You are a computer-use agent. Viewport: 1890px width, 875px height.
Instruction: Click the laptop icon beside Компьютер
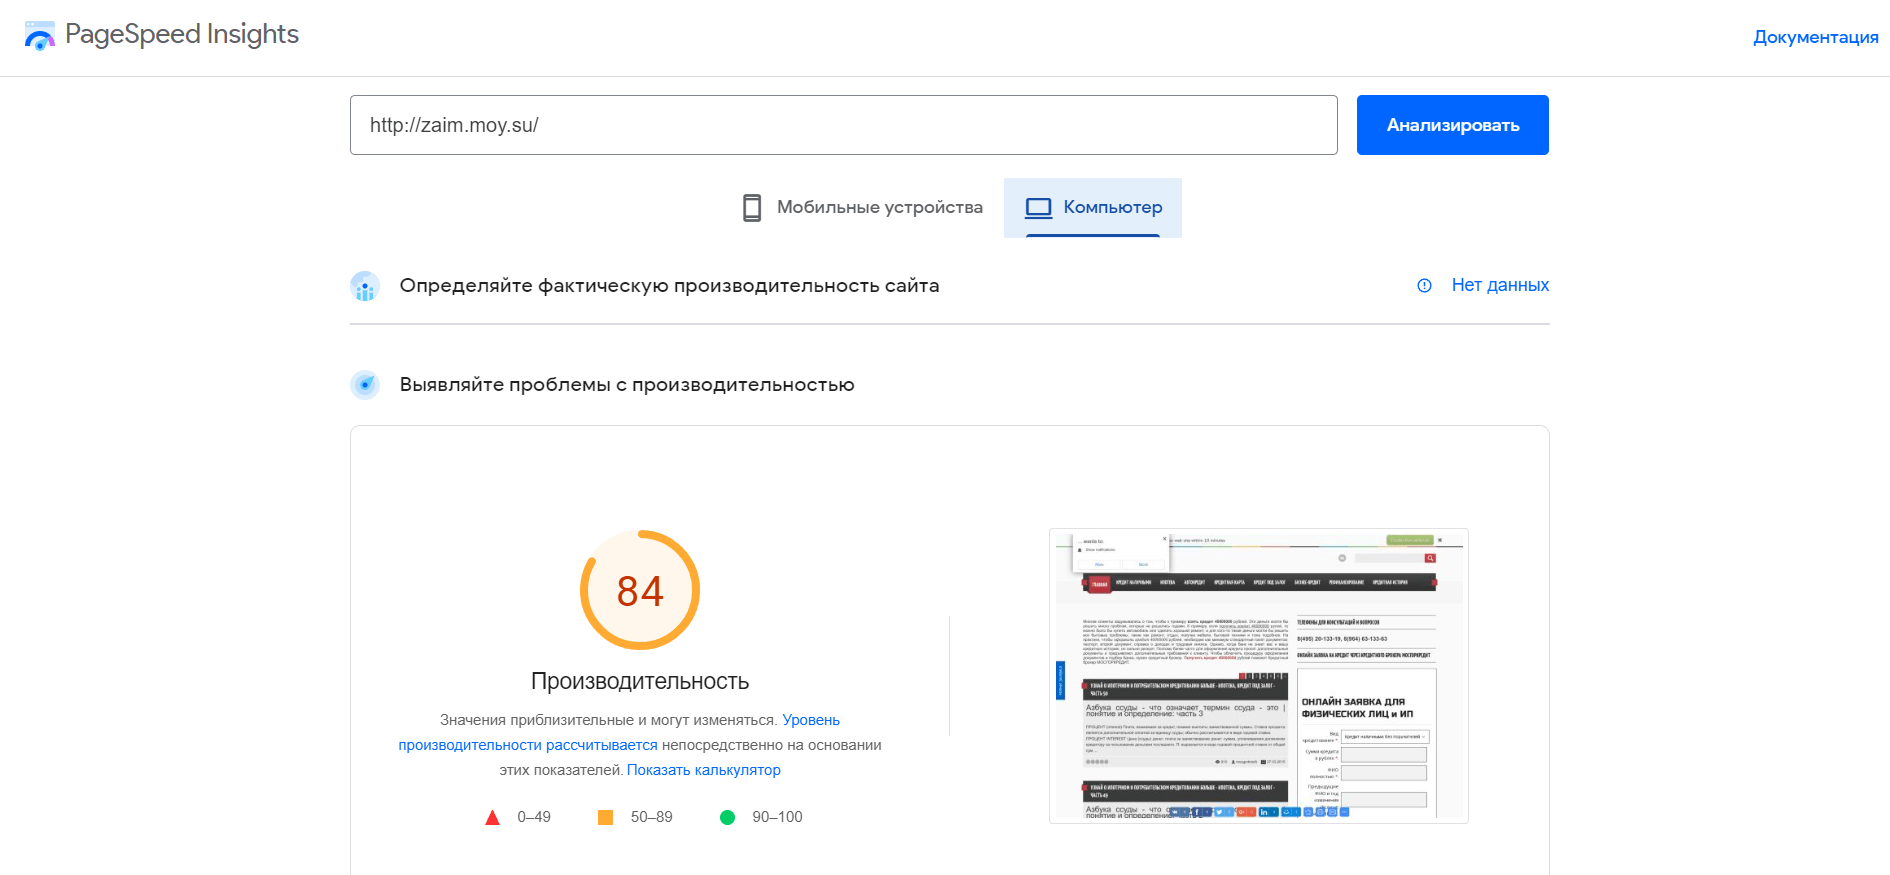[1038, 207]
